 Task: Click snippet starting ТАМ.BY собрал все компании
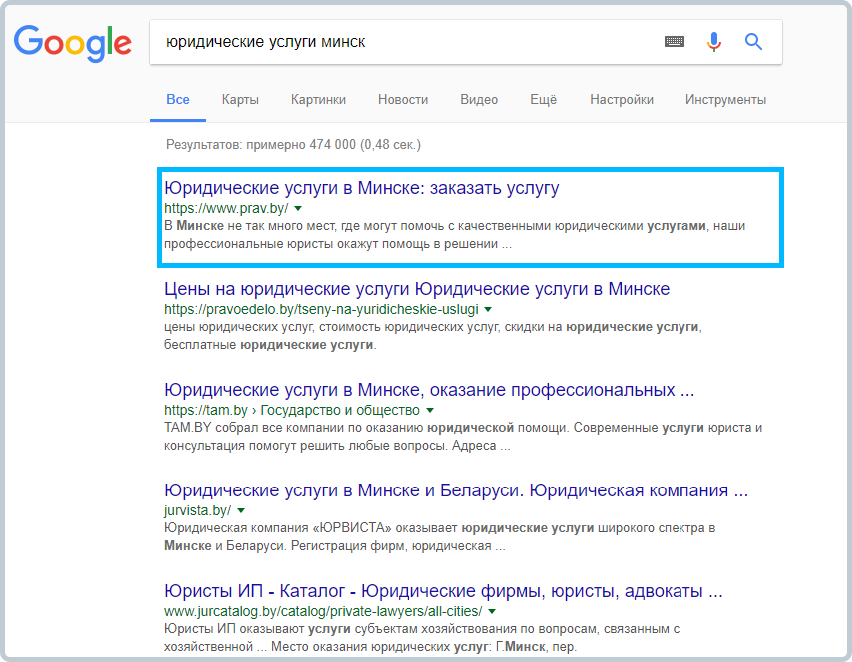[463, 437]
